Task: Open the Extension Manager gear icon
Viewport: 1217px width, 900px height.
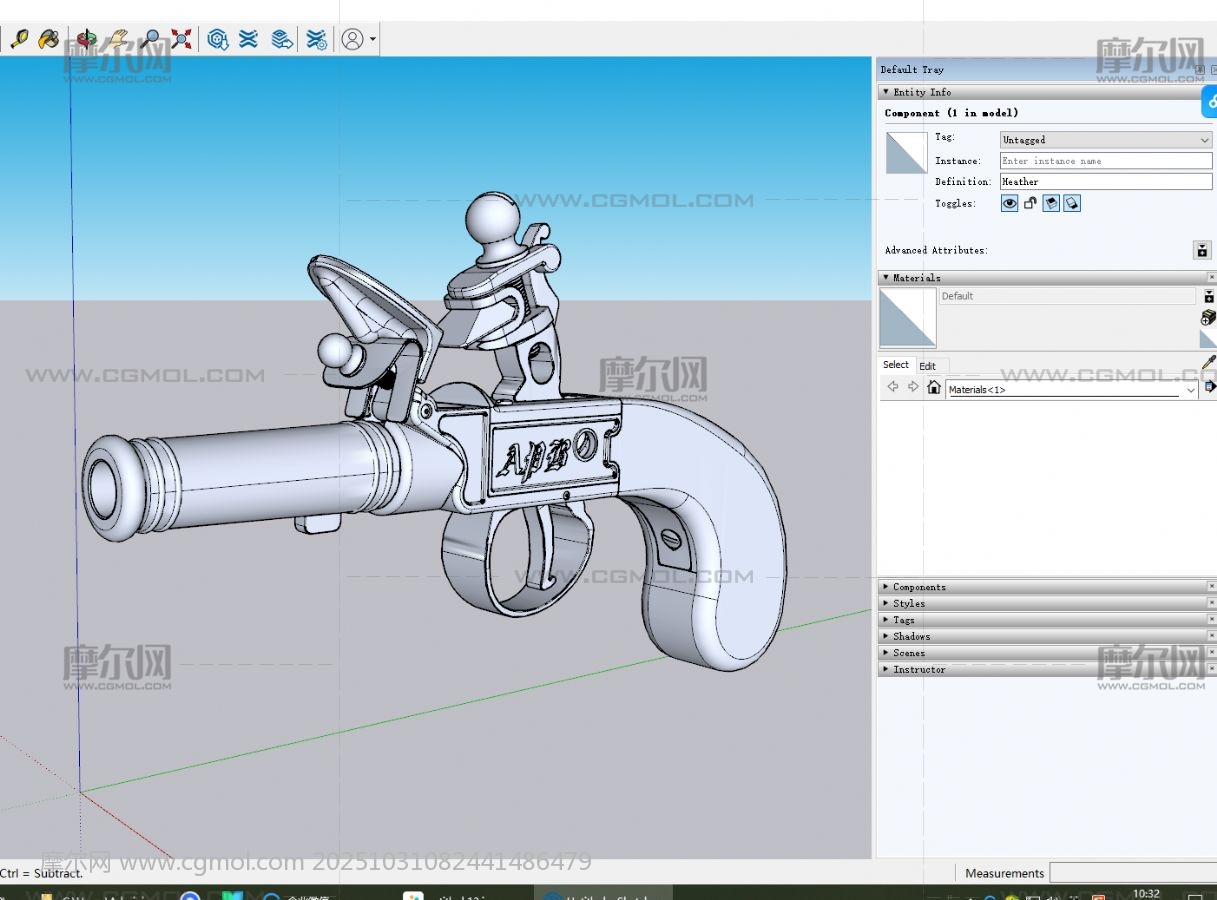Action: tap(316, 39)
